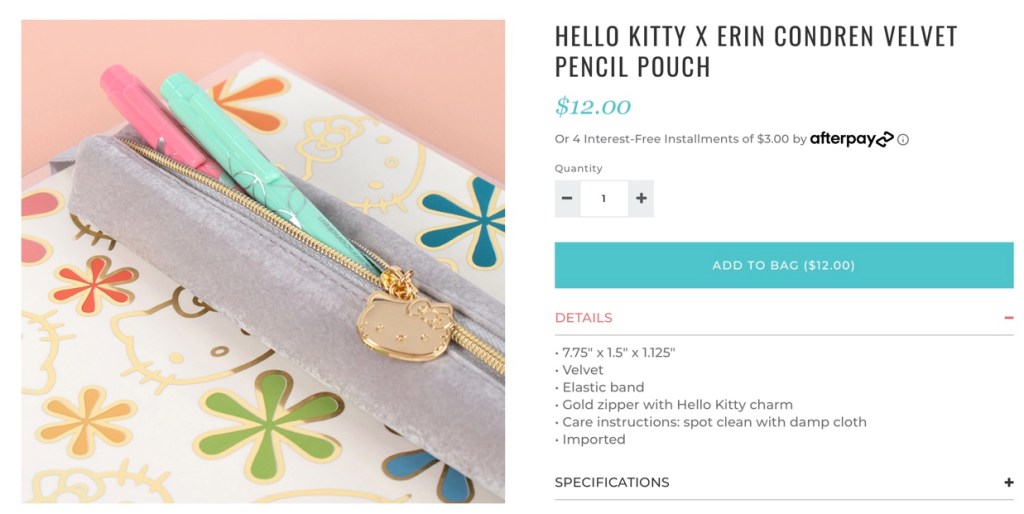Increase quantity with the plus button
The height and width of the screenshot is (514, 1024).
[641, 198]
